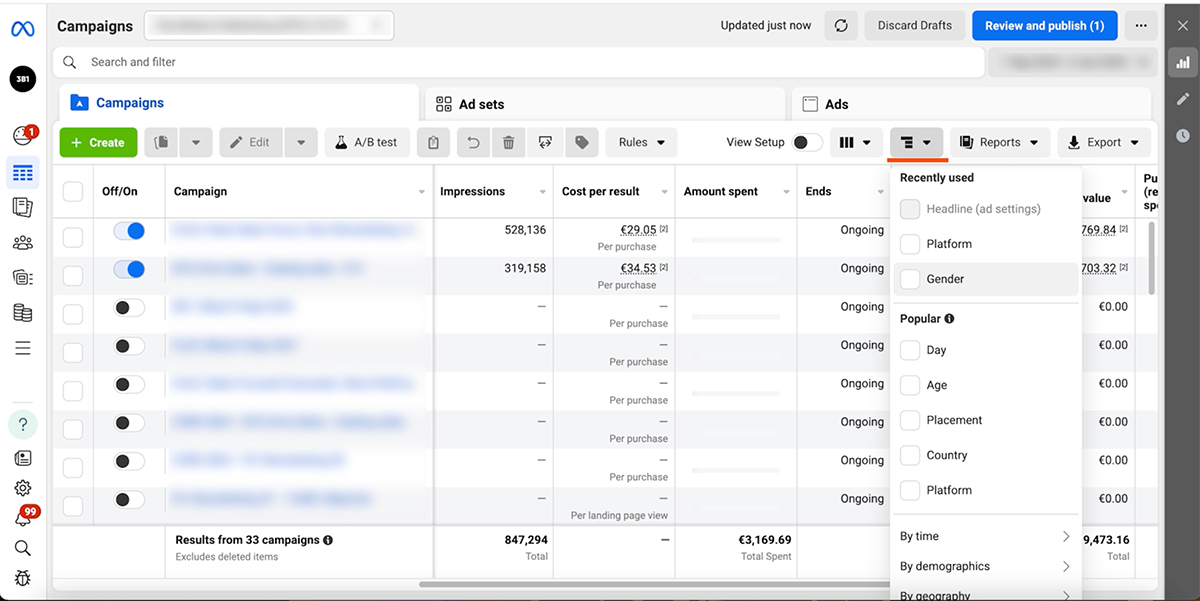This screenshot has height=601, width=1200.
Task: Click the clipboard icon in the toolbar
Action: pos(433,142)
